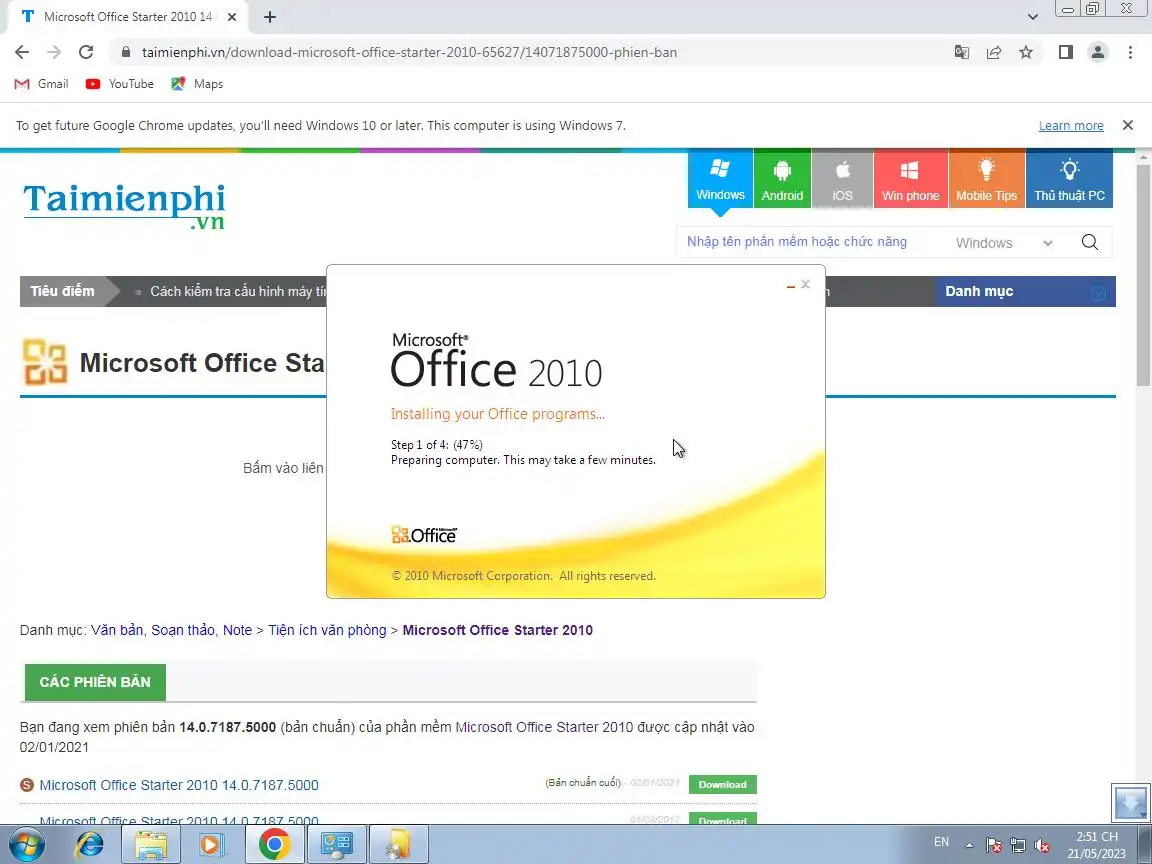Viewport: 1152px width, 864px height.
Task: Open the Văn bản, Soạn thảo, Note breadcrumb
Action: [171, 630]
